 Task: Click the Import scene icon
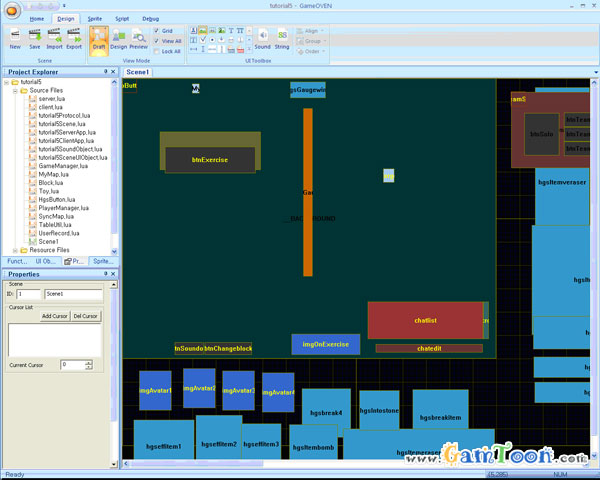(x=54, y=38)
